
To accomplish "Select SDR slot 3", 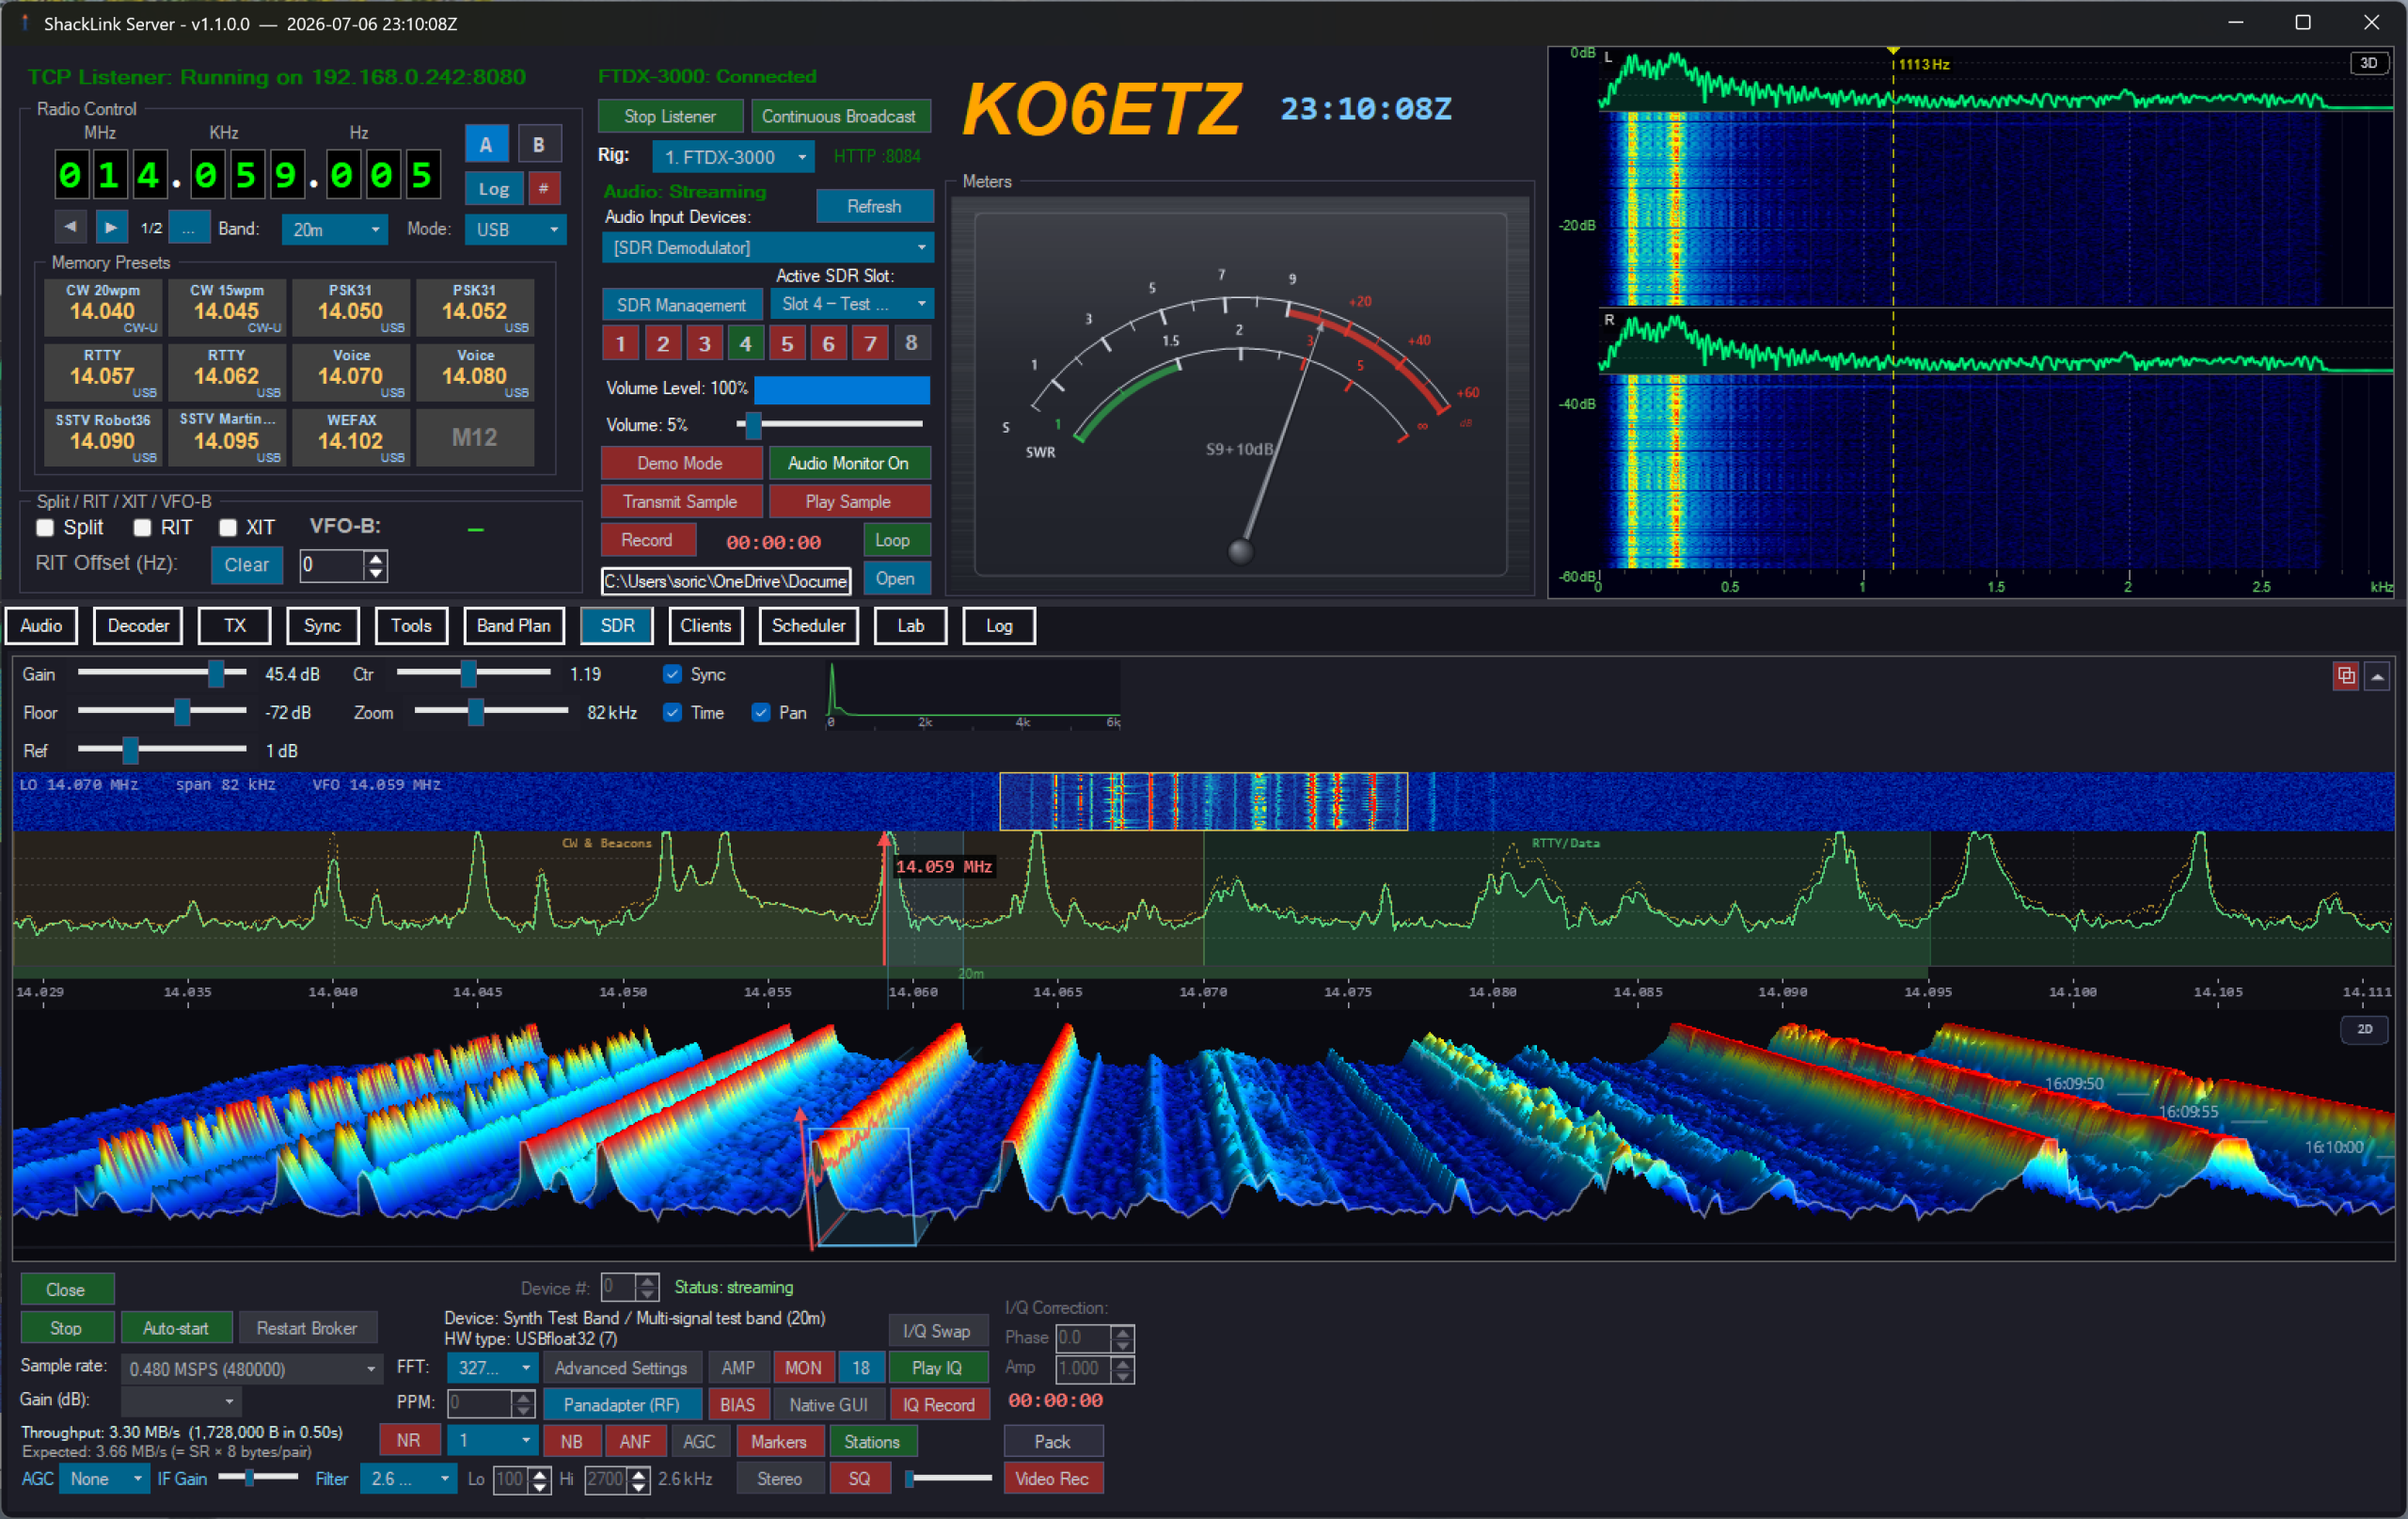I will point(705,344).
